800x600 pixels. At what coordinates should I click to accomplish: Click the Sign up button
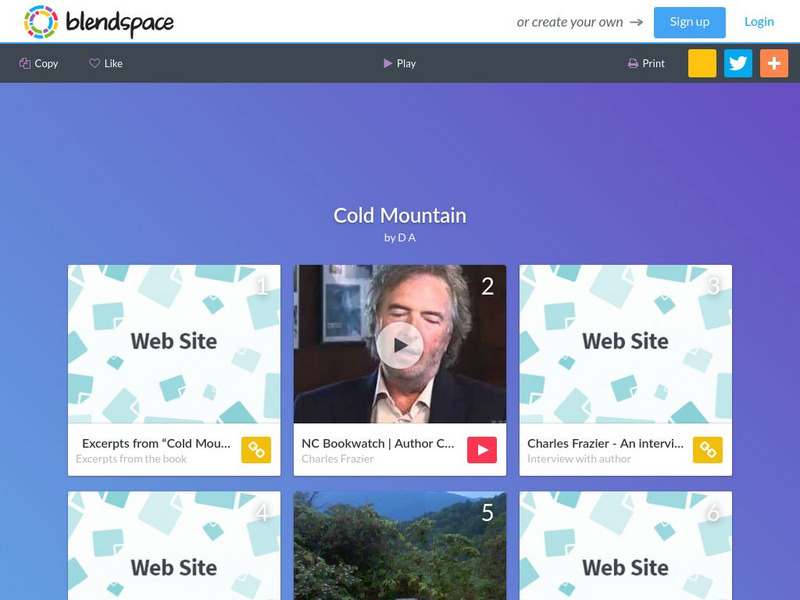(x=689, y=22)
